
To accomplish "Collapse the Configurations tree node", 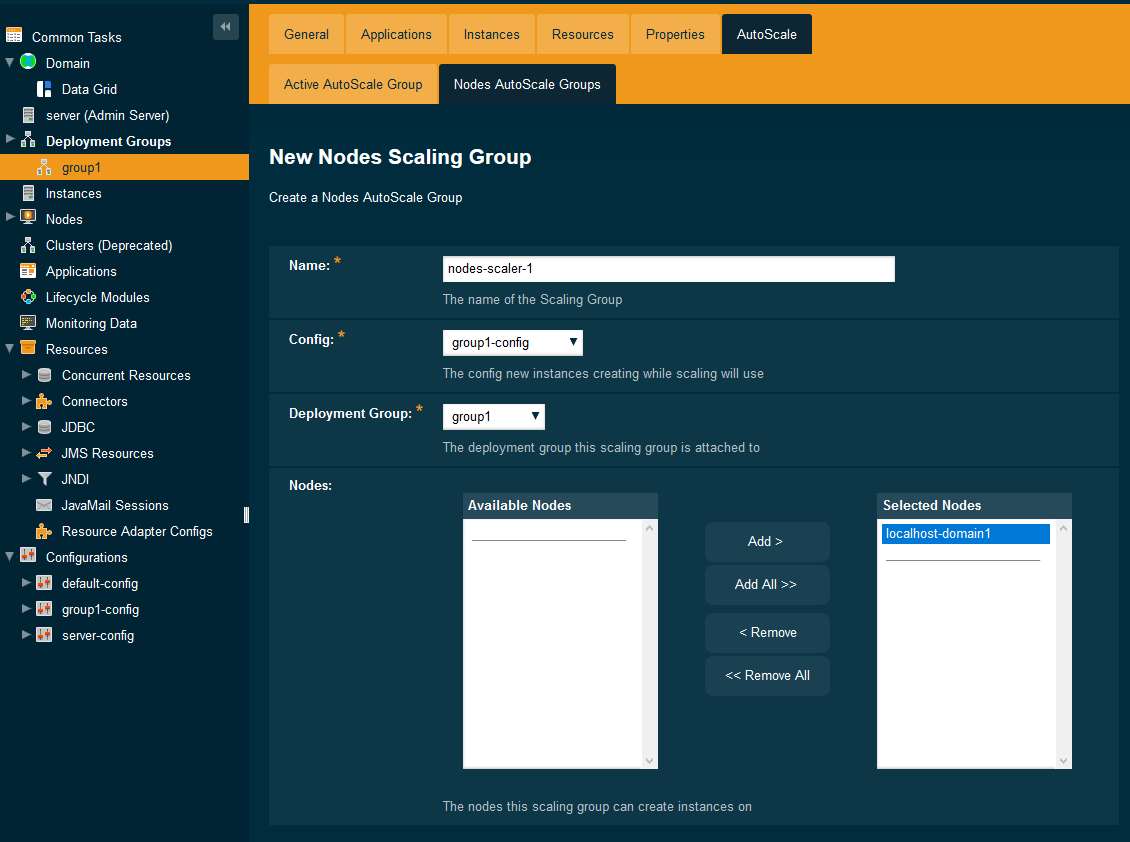I will [9, 557].
